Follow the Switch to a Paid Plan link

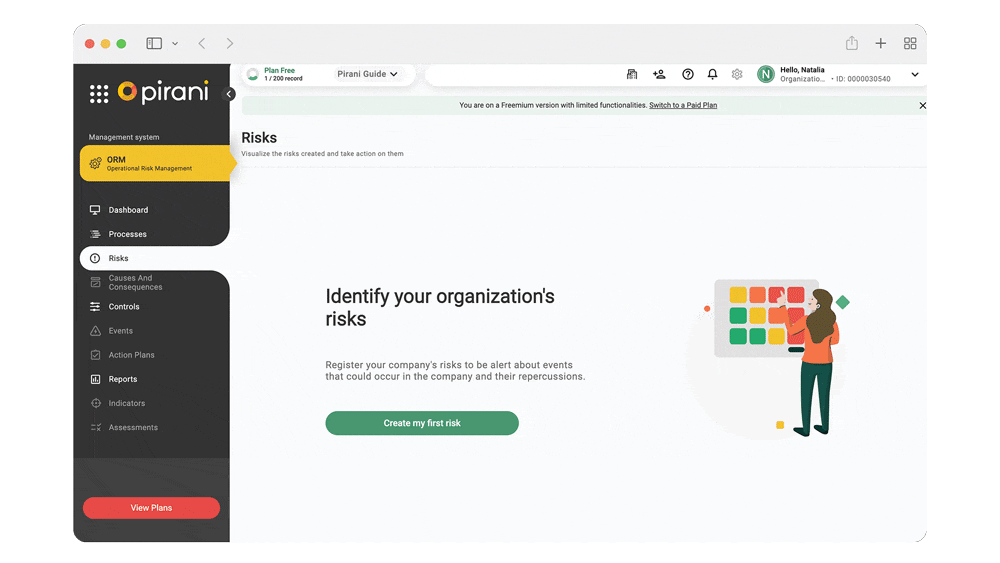(683, 105)
